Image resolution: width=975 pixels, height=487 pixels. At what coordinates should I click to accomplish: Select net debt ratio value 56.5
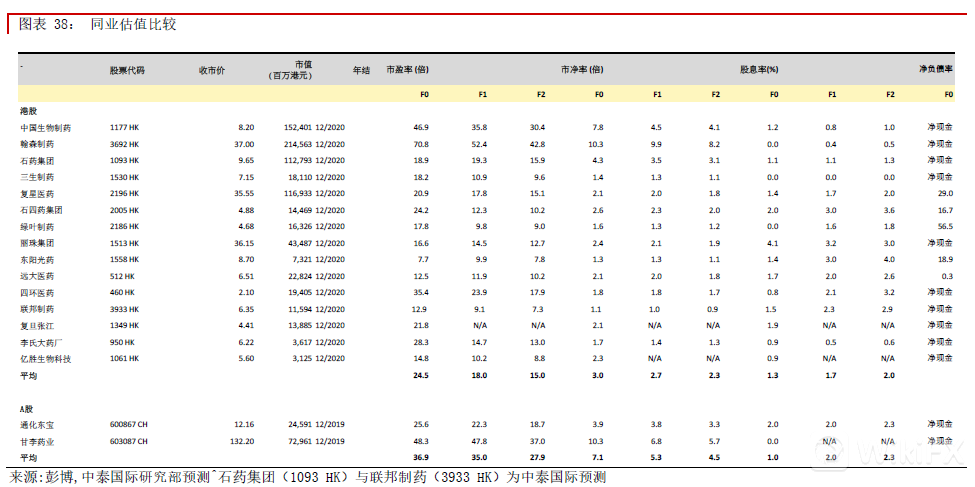click(x=945, y=226)
